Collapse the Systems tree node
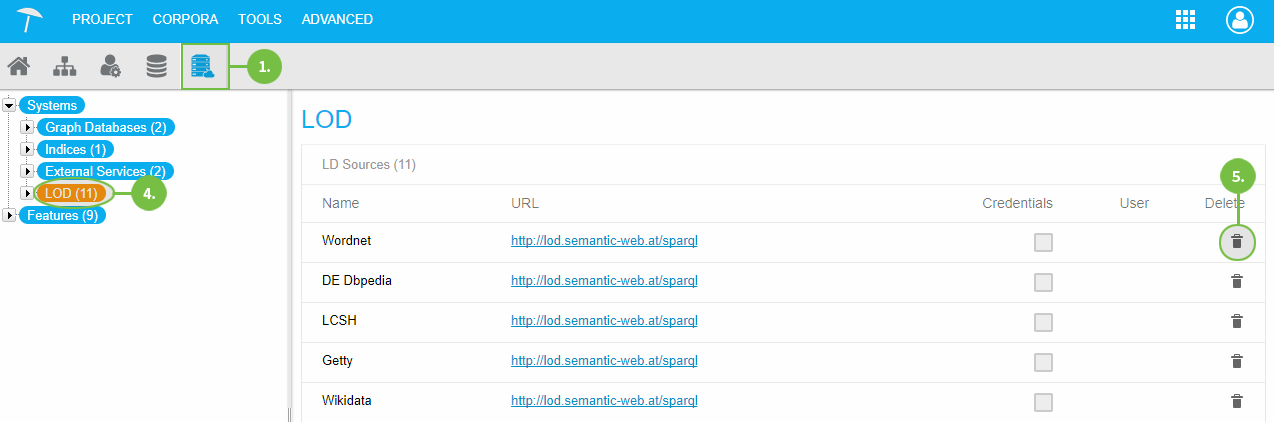This screenshot has width=1274, height=422. tap(9, 105)
